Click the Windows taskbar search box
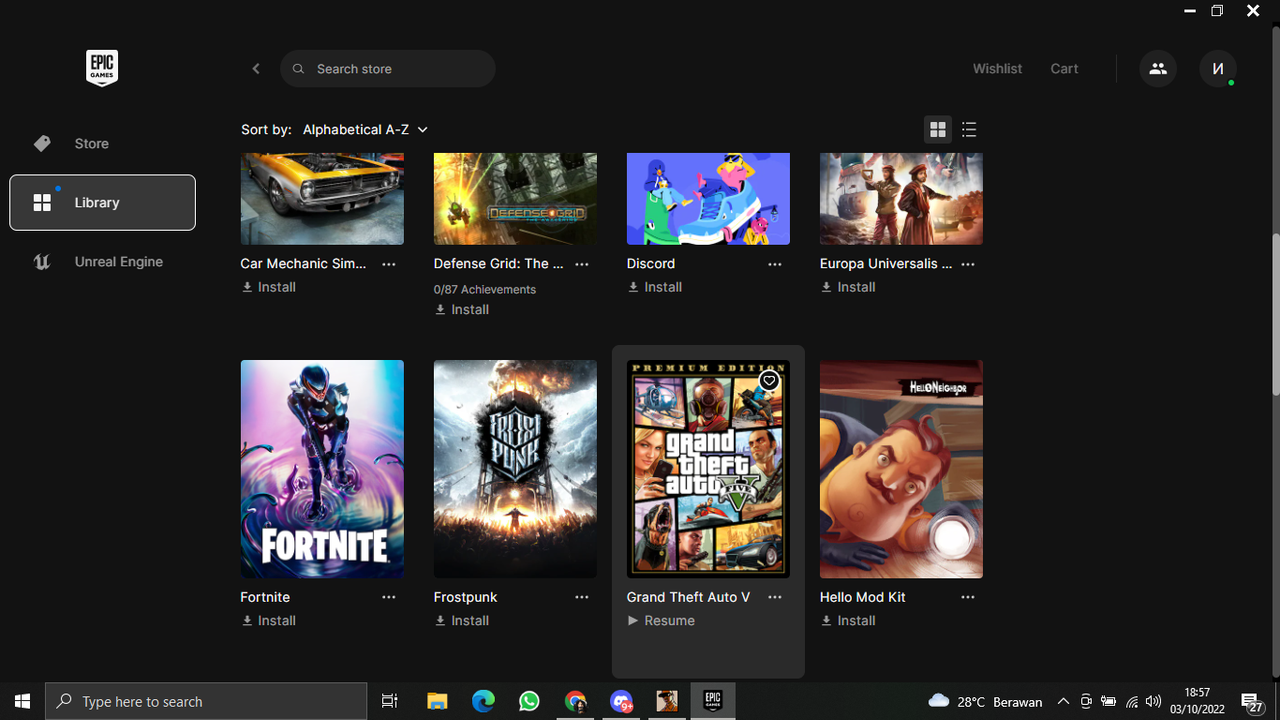The image size is (1280, 720). pyautogui.click(x=207, y=702)
